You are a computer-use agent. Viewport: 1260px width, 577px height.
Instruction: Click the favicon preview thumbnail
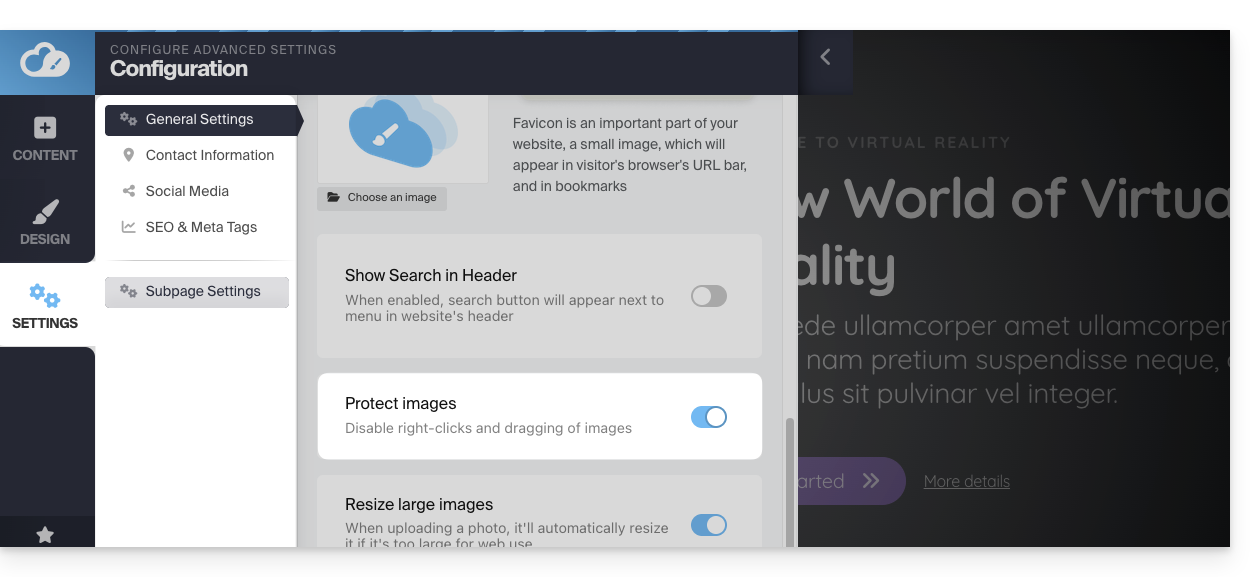402,135
